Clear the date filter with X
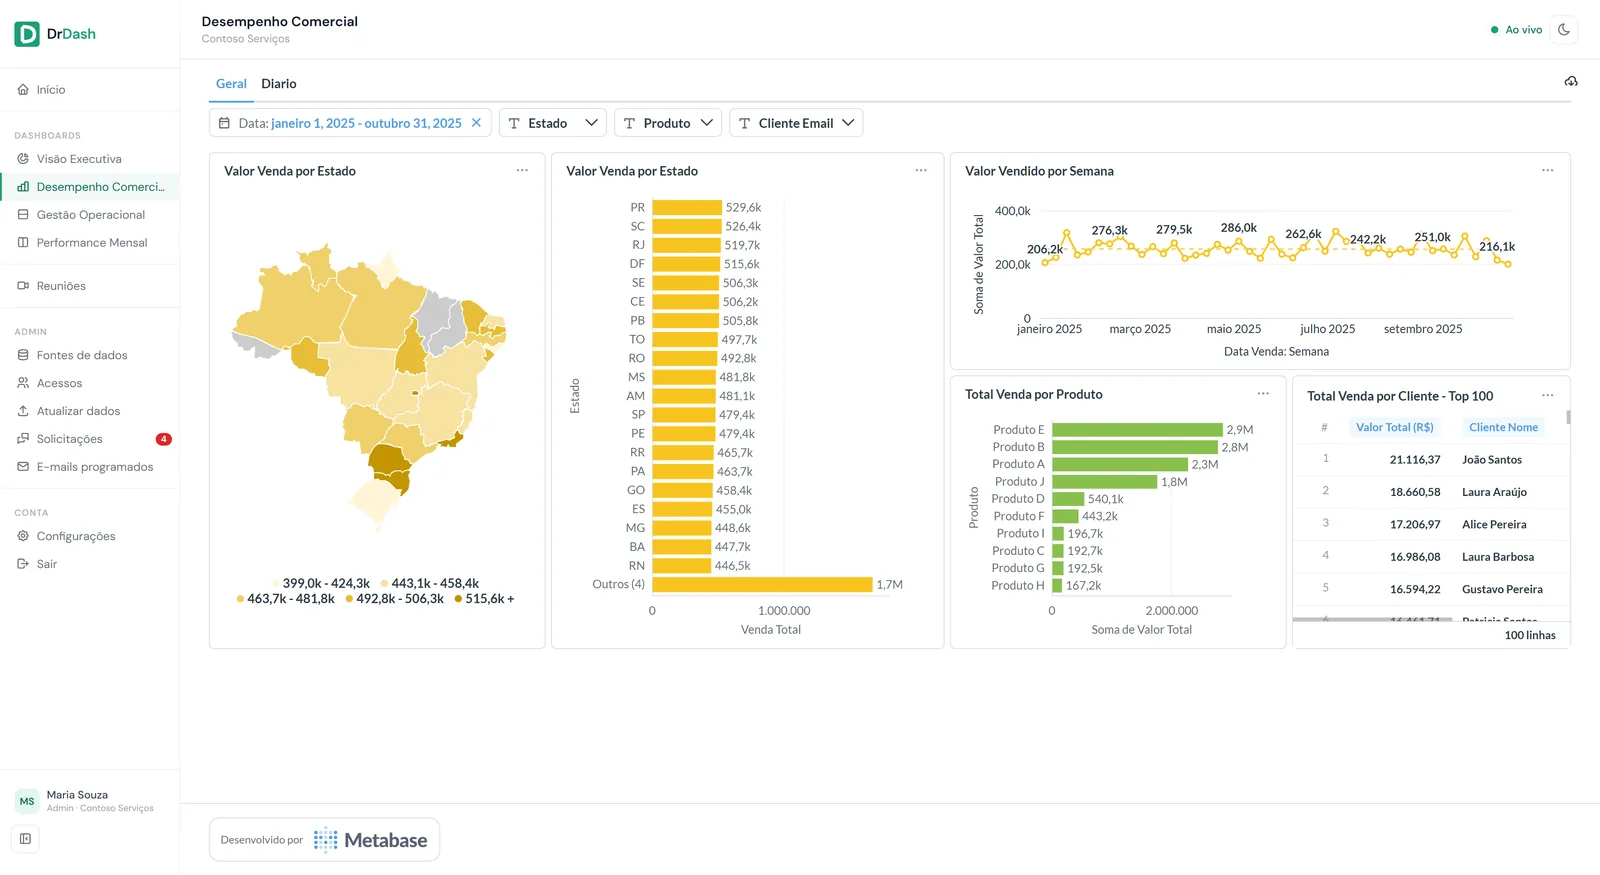Screen dimensions: 1600x875 click(x=476, y=123)
